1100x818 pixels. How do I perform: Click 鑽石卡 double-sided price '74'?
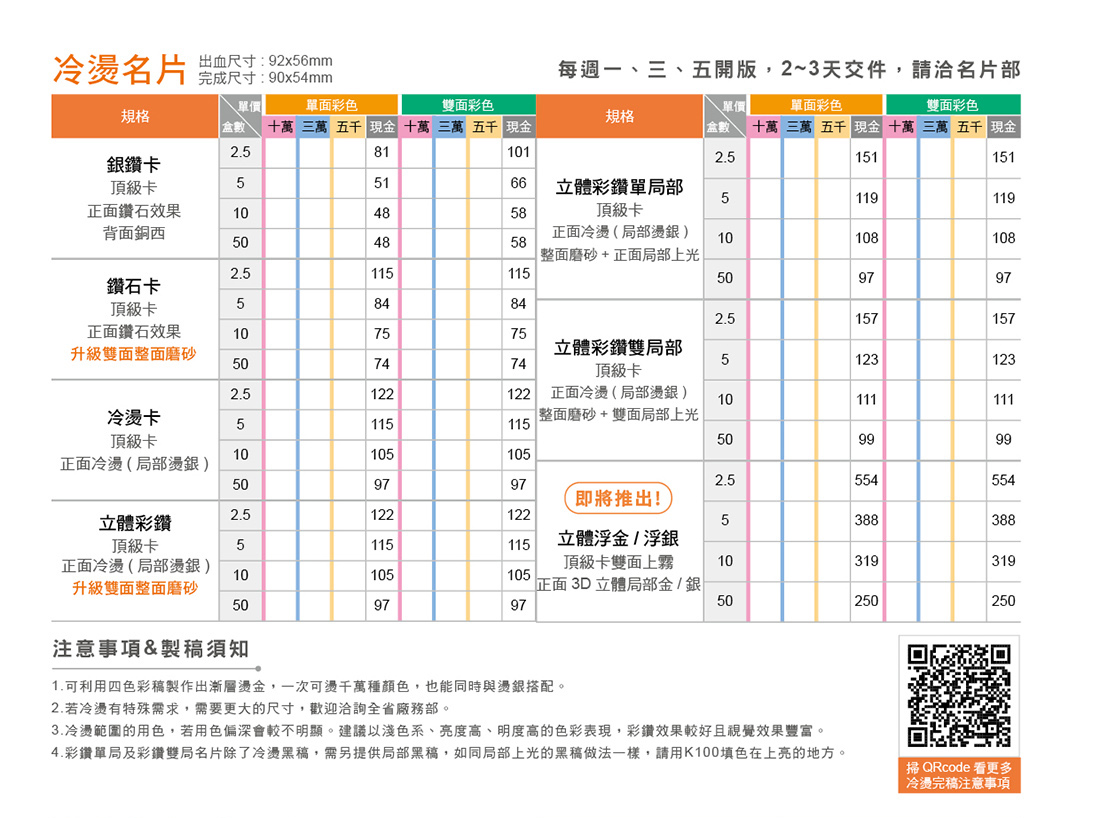[518, 364]
